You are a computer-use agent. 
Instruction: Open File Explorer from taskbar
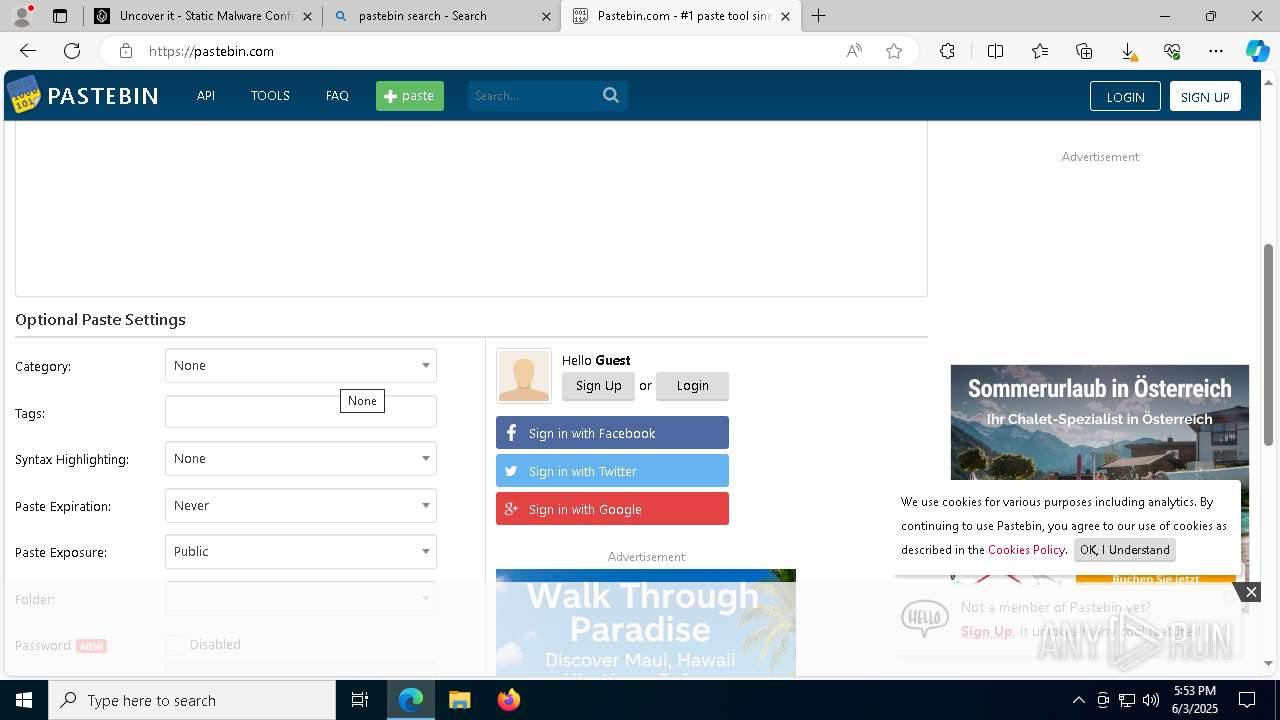point(459,700)
